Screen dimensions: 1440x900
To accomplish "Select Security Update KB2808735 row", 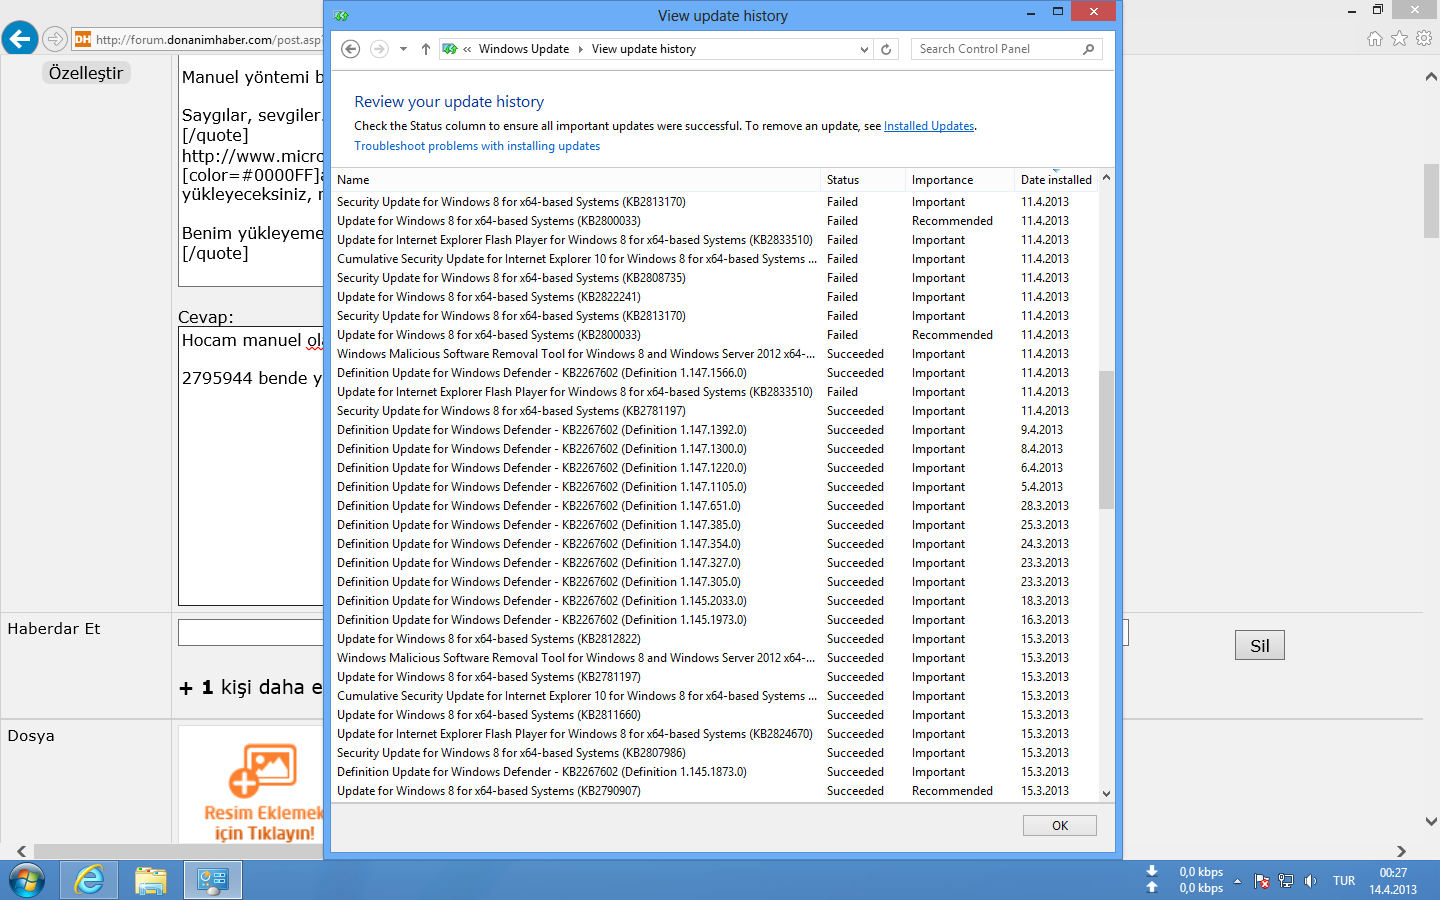I will (715, 278).
